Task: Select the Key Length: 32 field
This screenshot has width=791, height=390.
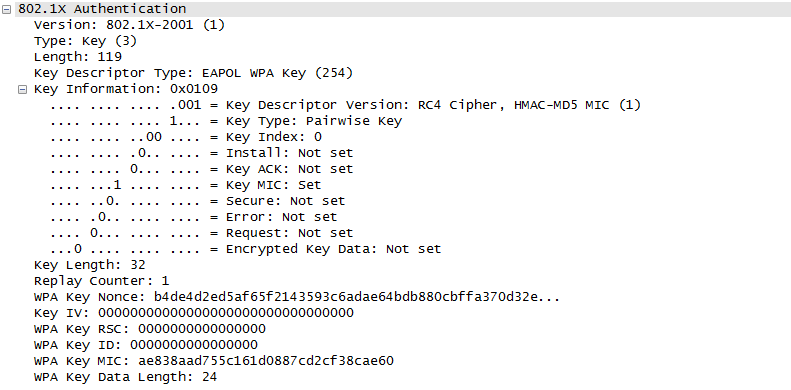Action: (90, 265)
